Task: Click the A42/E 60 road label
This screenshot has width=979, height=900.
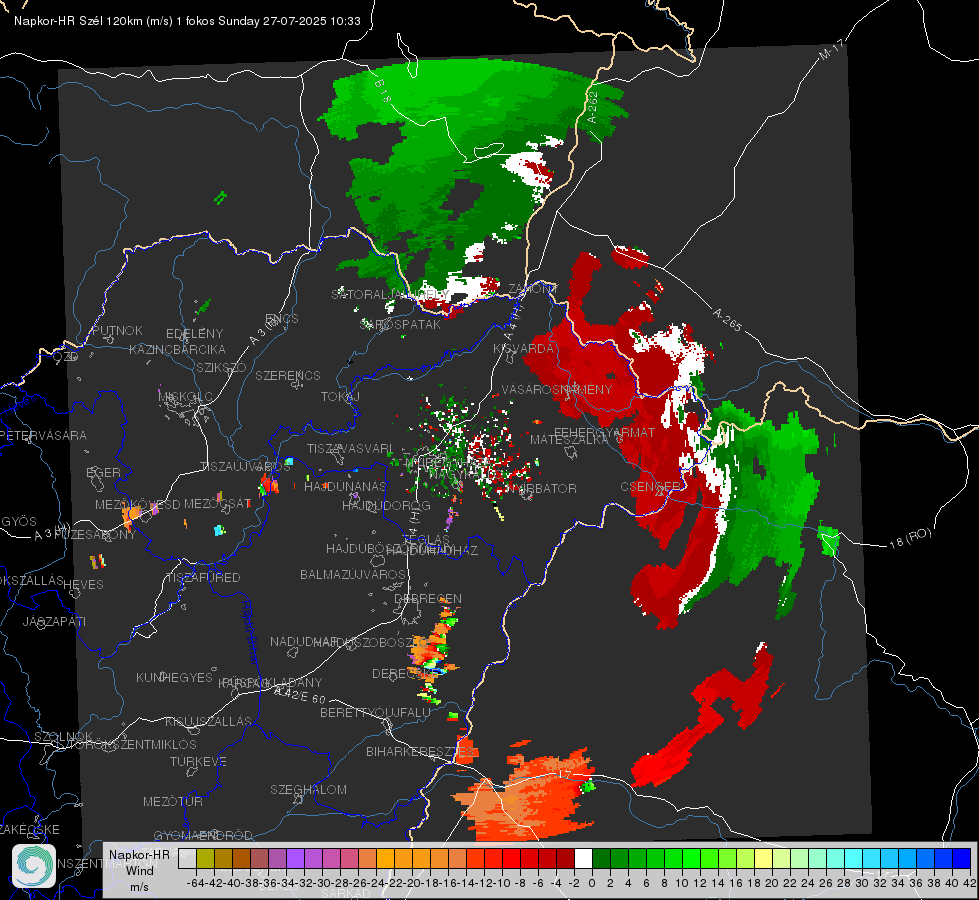Action: 300,695
